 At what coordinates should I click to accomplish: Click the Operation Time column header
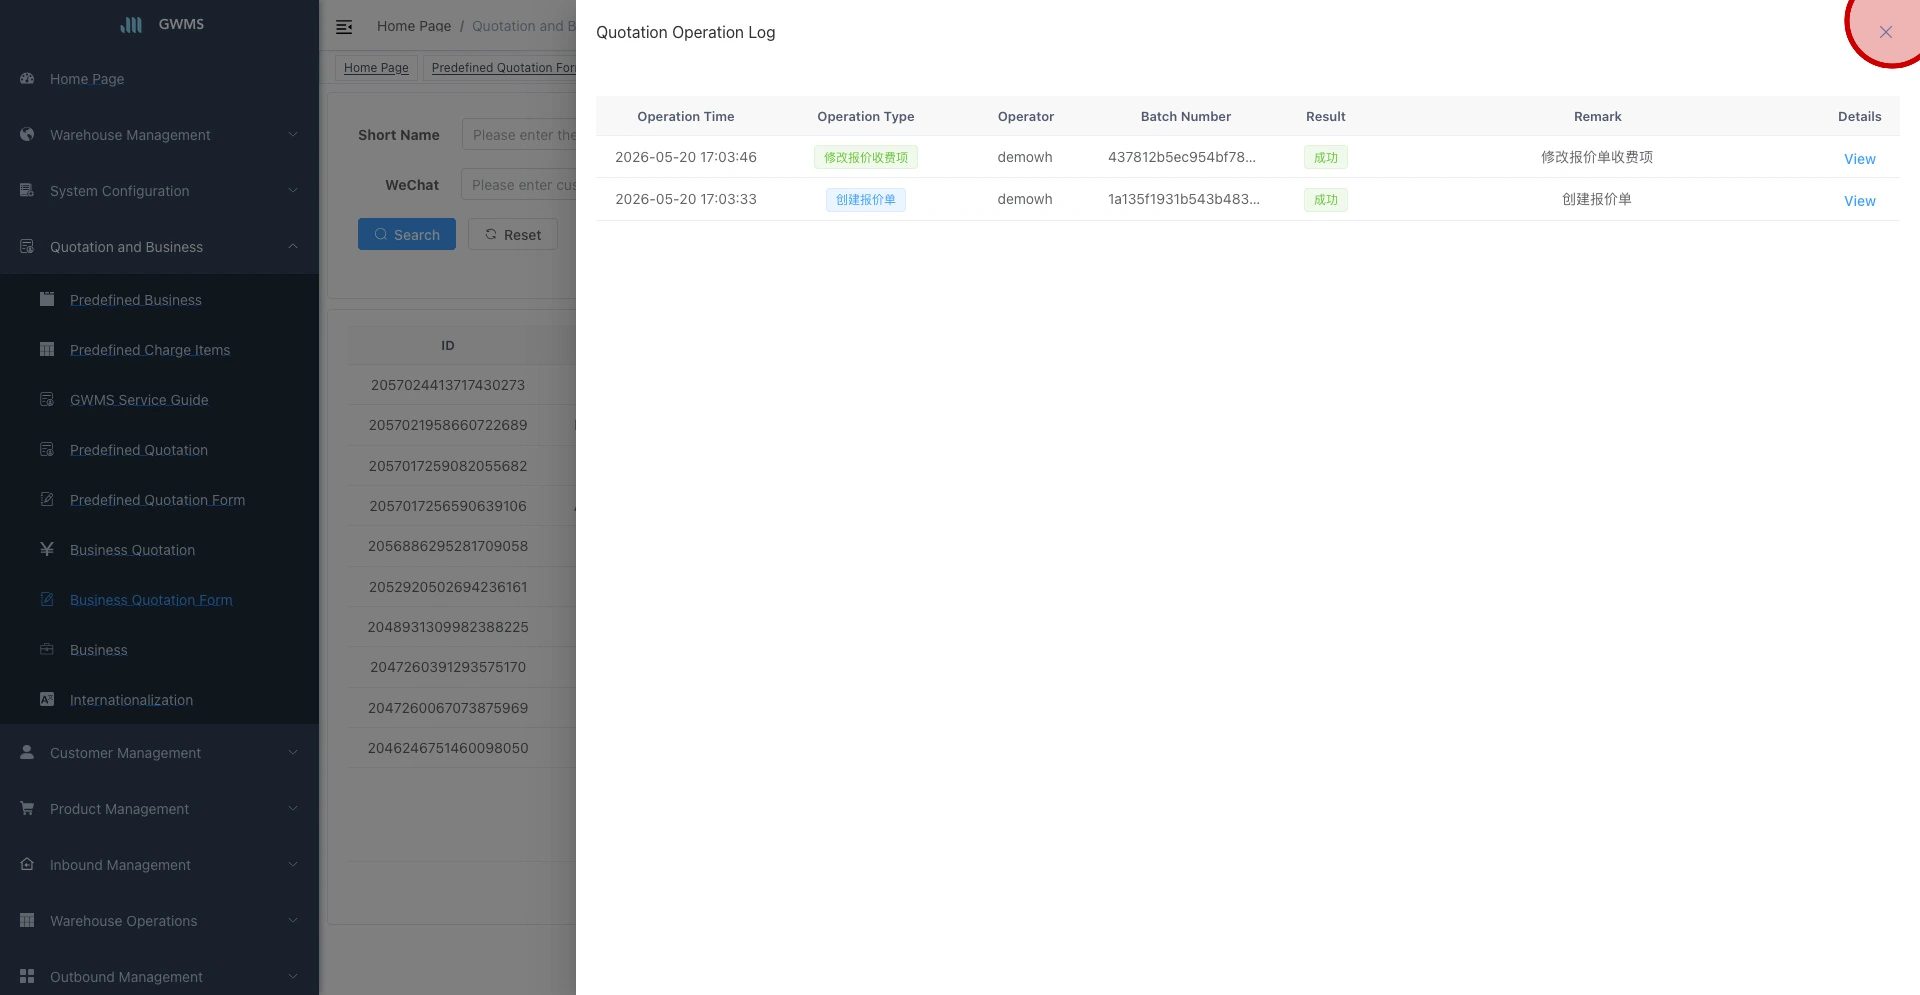pyautogui.click(x=686, y=116)
